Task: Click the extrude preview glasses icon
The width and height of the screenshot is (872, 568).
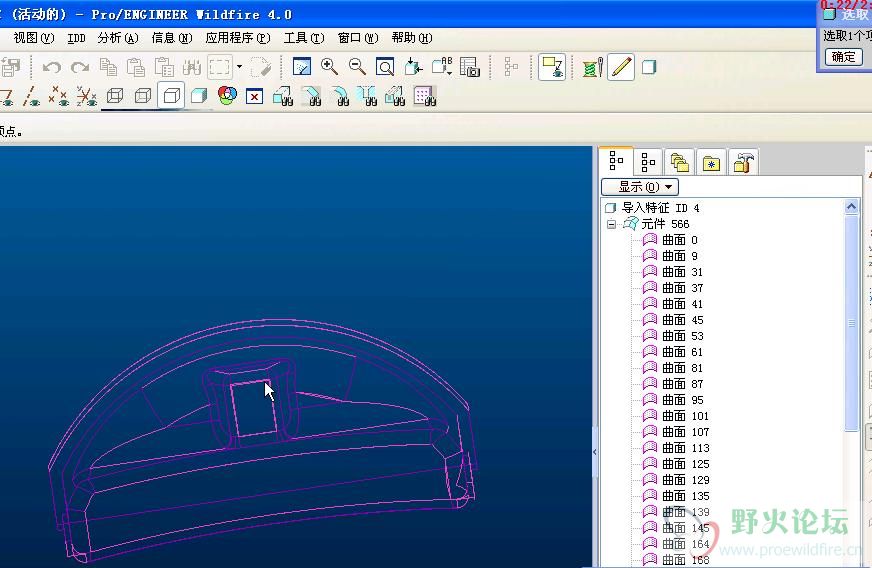Action: [x=283, y=96]
